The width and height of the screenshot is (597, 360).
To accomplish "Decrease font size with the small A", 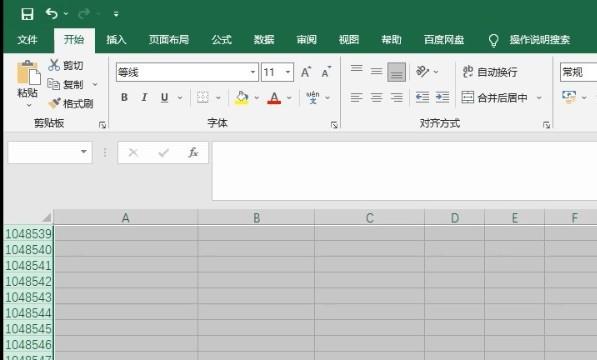I will [x=326, y=72].
